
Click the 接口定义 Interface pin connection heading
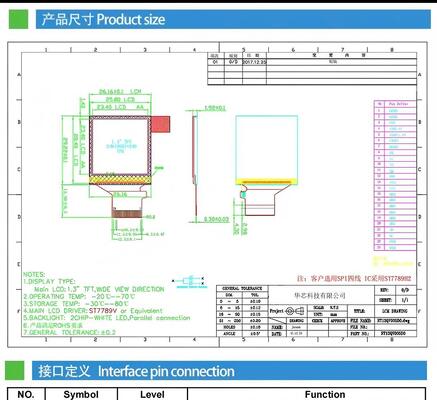click(136, 371)
